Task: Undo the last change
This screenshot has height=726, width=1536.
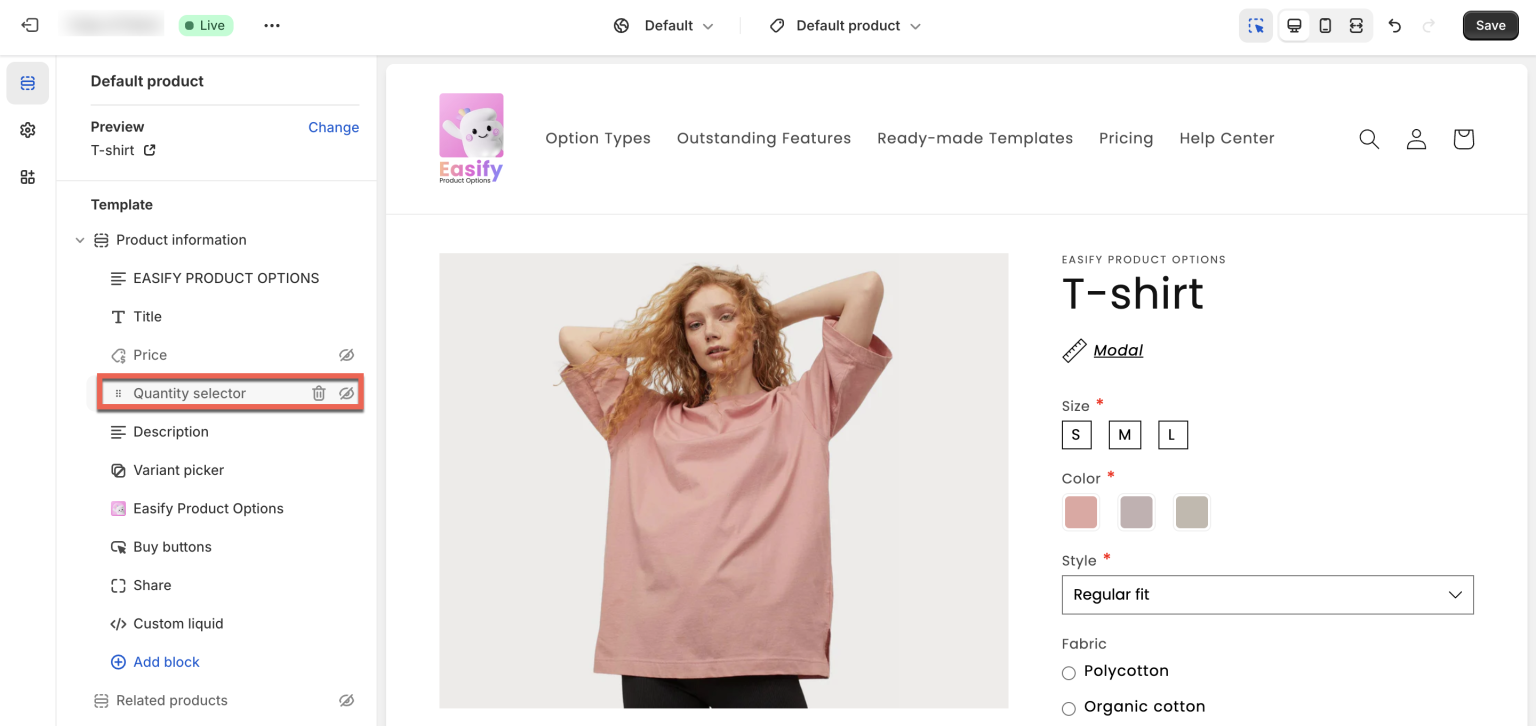Action: 1395,25
